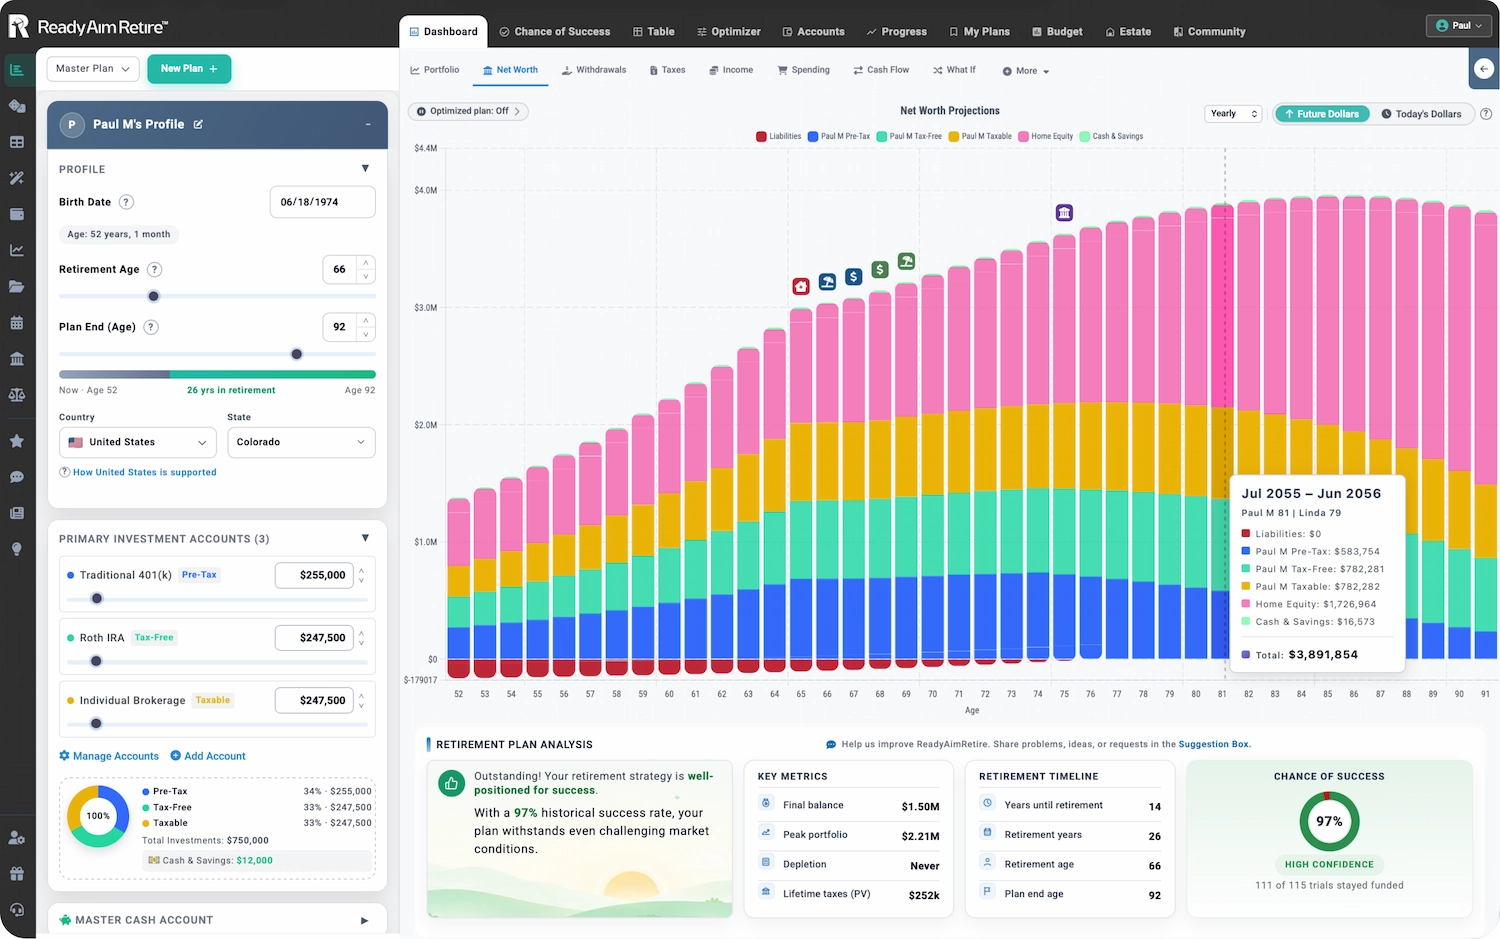The height and width of the screenshot is (939, 1500).
Task: Click the help icon next to Birth Date
Action: tap(126, 202)
